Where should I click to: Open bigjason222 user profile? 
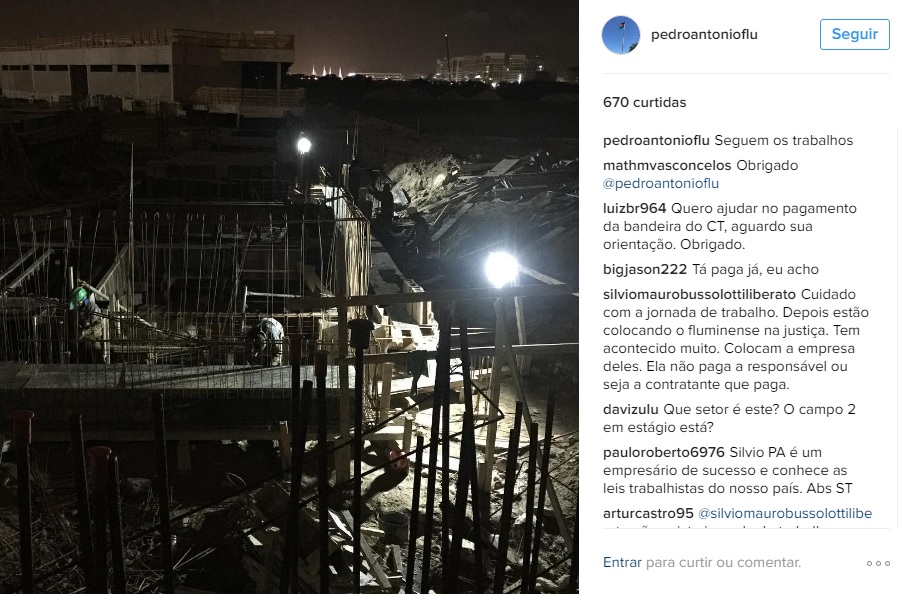point(644,269)
